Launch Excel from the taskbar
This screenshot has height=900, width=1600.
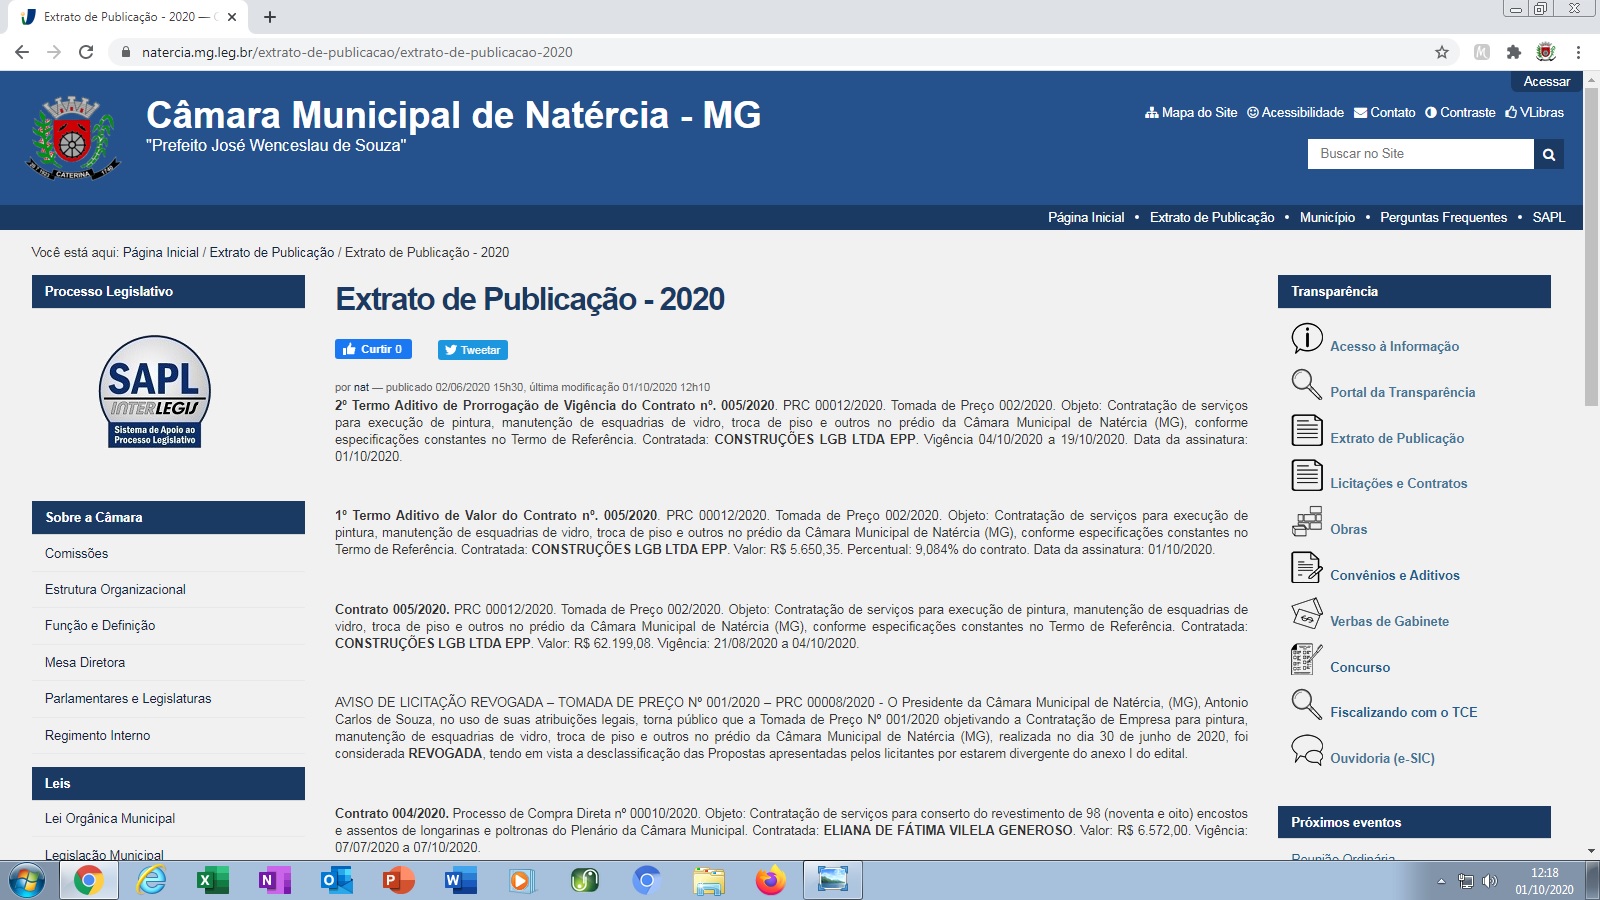[x=211, y=881]
